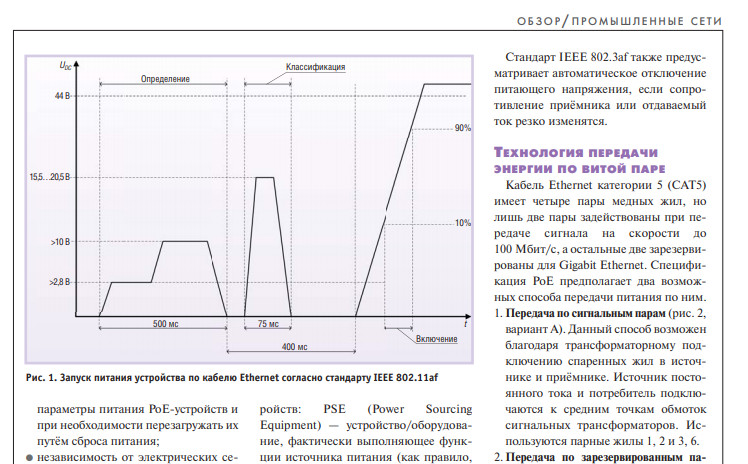This screenshot has height=464, width=748.
Task: Click the '75 мс' duration label
Action: pyautogui.click(x=268, y=325)
